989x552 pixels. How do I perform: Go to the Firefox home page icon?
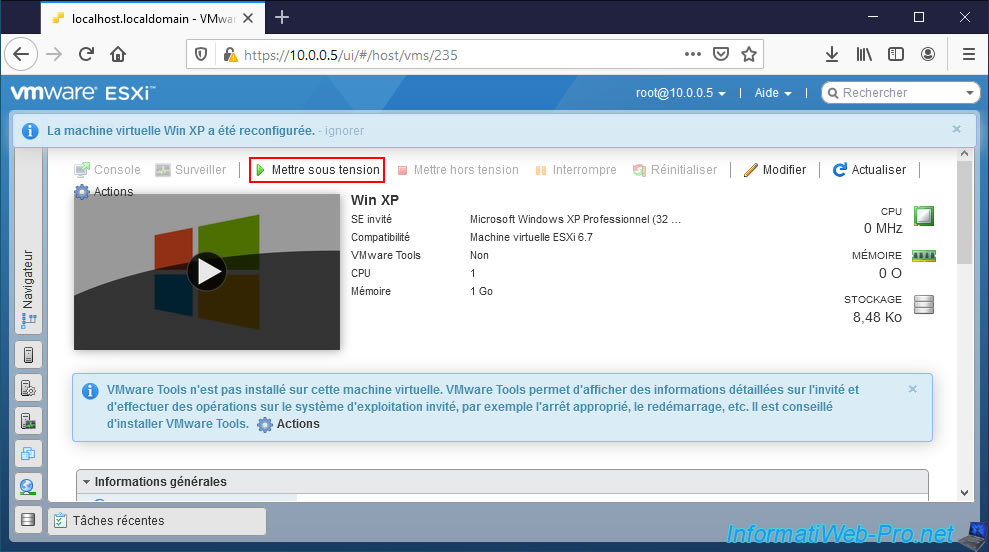(x=118, y=54)
